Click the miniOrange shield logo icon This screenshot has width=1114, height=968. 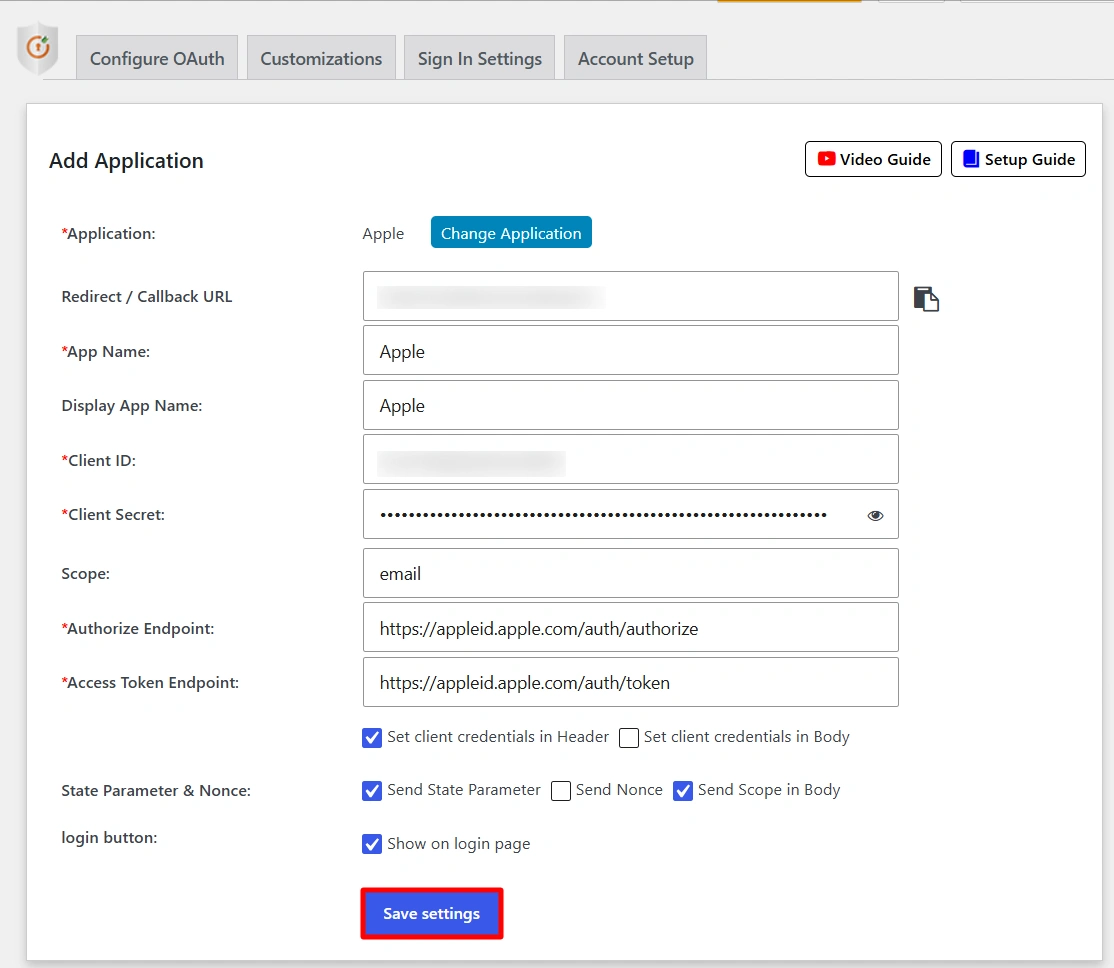point(38,48)
